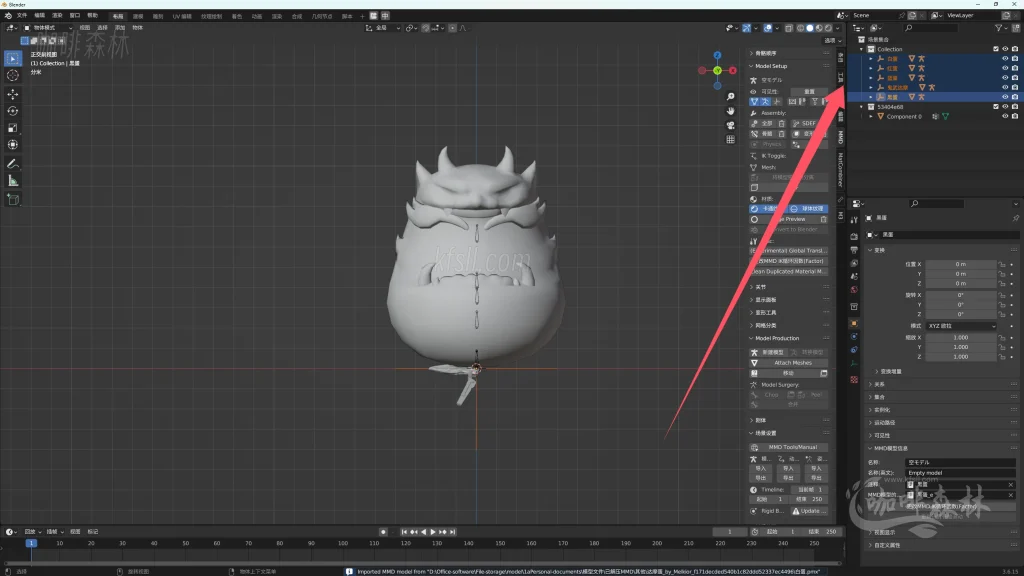Expand the Component 0 tree item
The height and width of the screenshot is (576, 1024).
pos(872,117)
